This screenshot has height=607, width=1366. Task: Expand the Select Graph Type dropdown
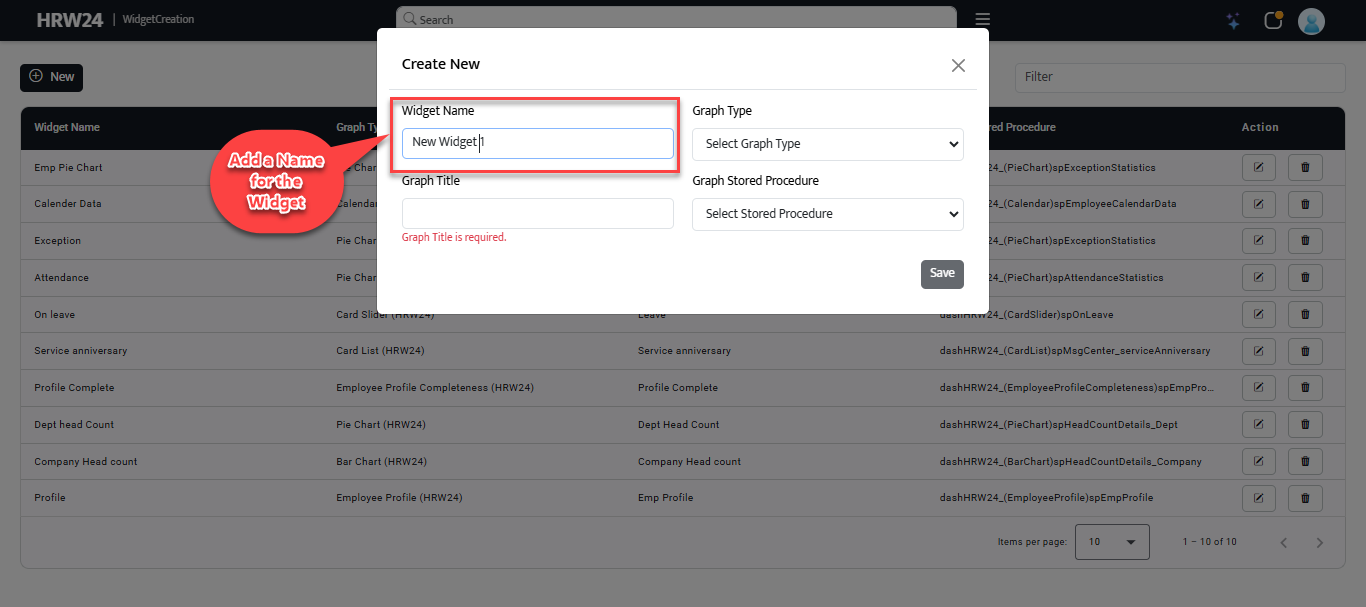coord(827,144)
